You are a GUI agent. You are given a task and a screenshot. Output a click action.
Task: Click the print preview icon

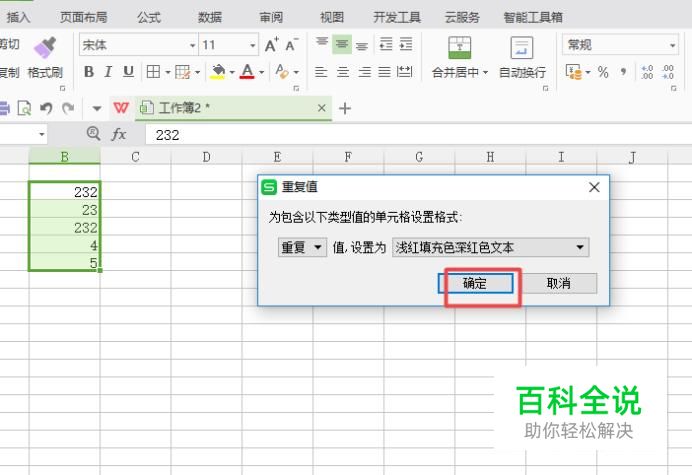coord(24,108)
